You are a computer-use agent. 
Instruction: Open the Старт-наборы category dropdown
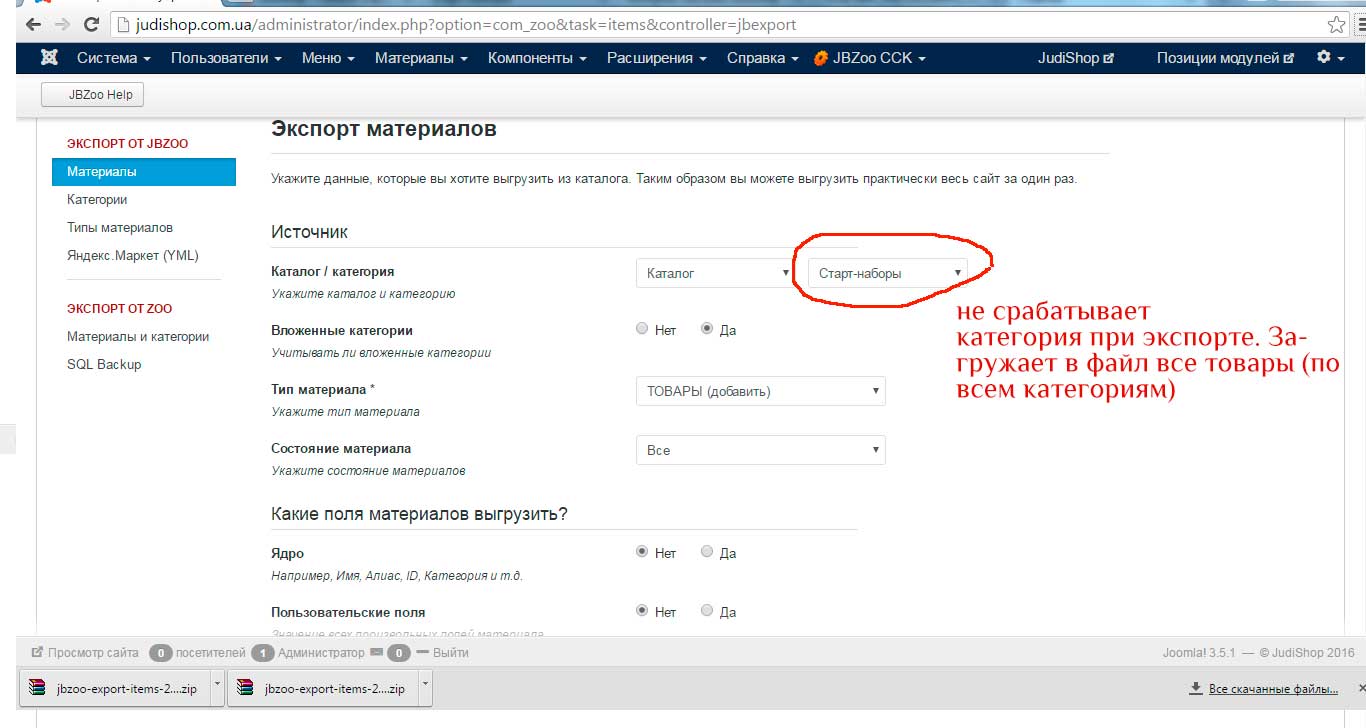coord(887,273)
